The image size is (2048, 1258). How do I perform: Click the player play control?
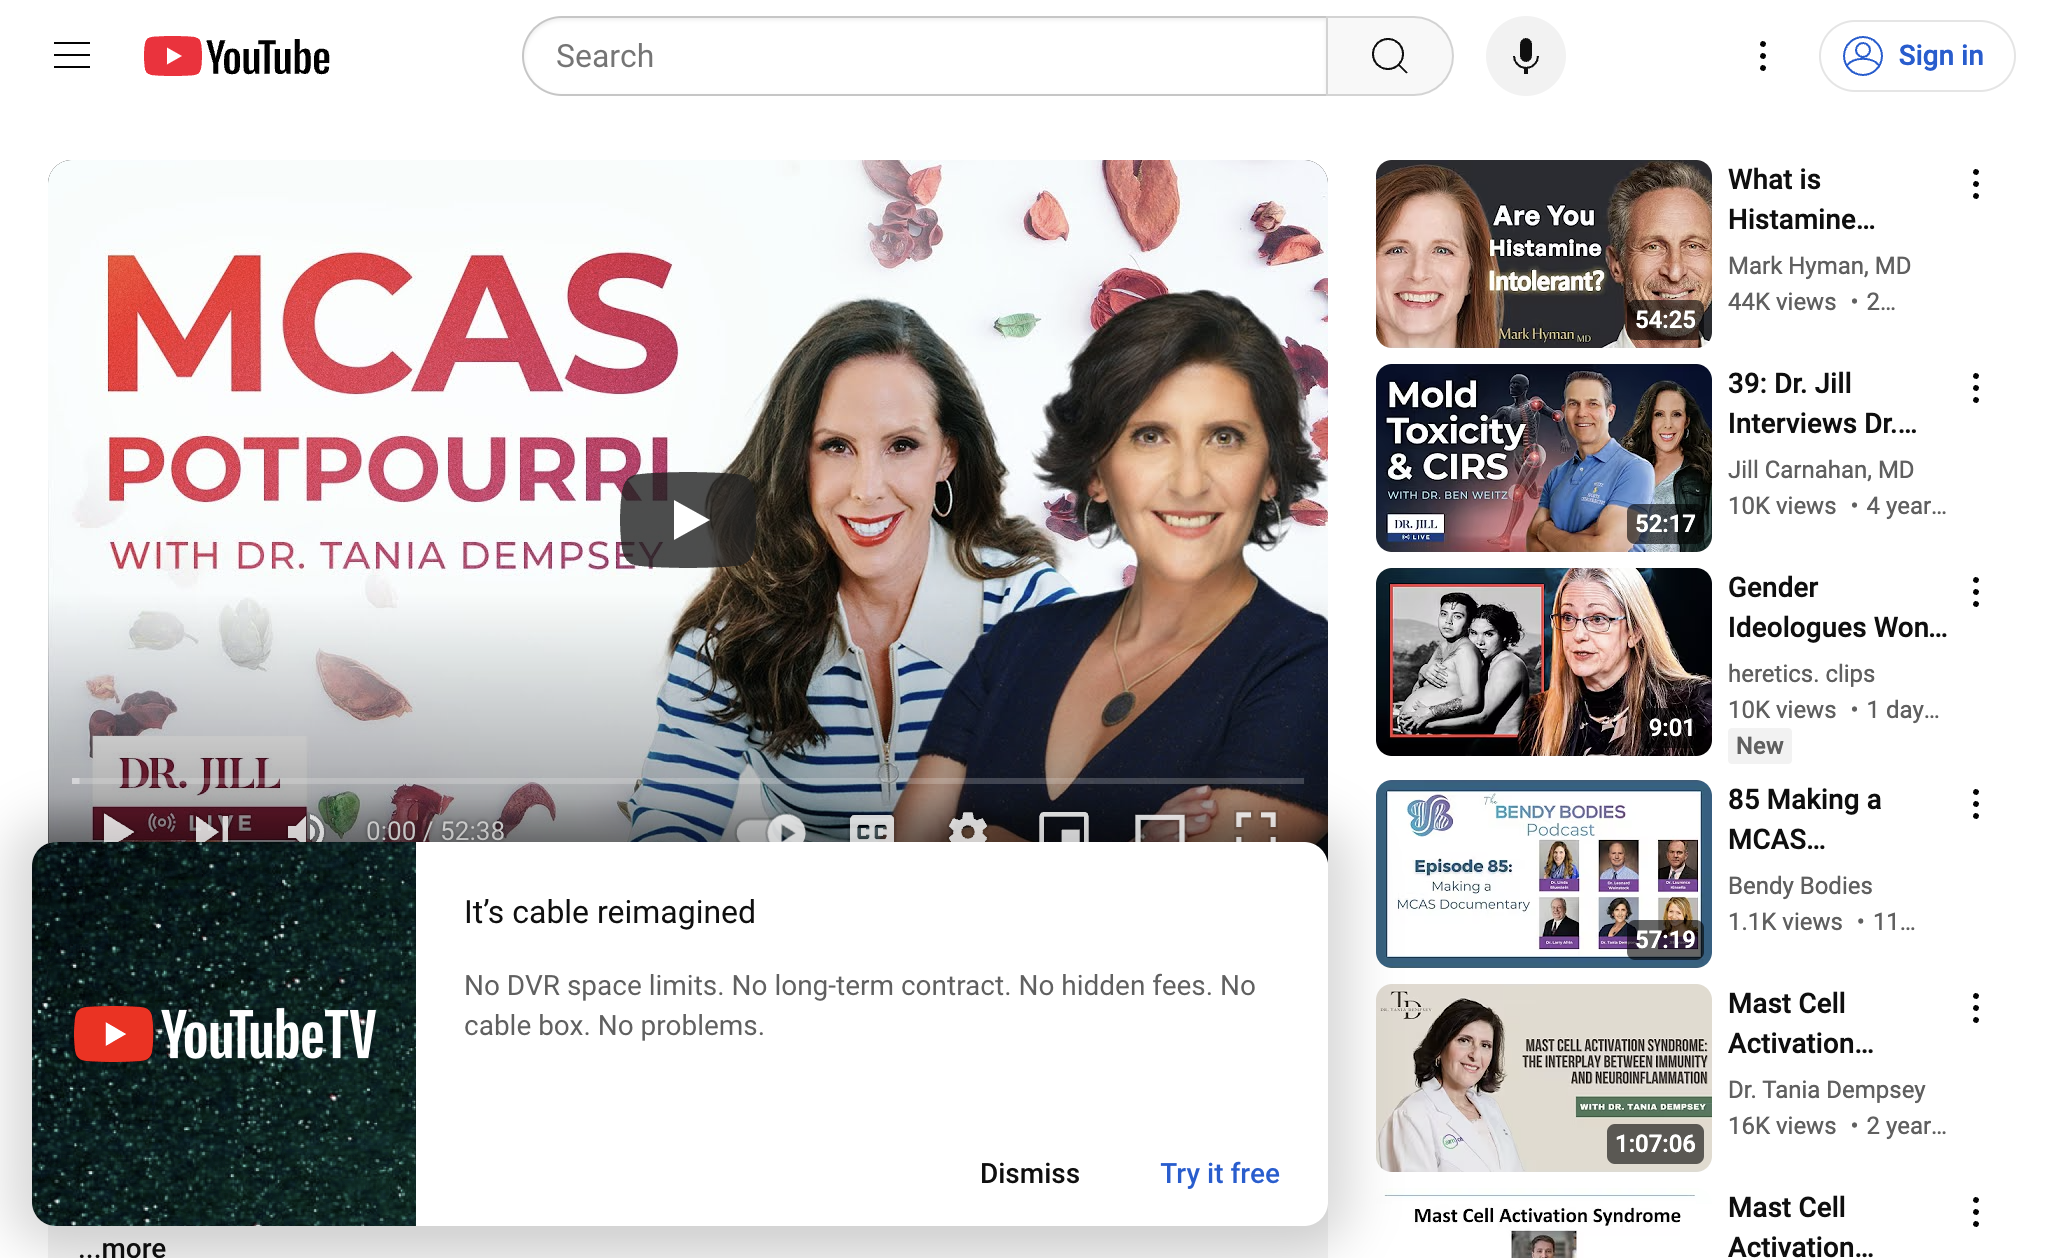pyautogui.click(x=118, y=829)
